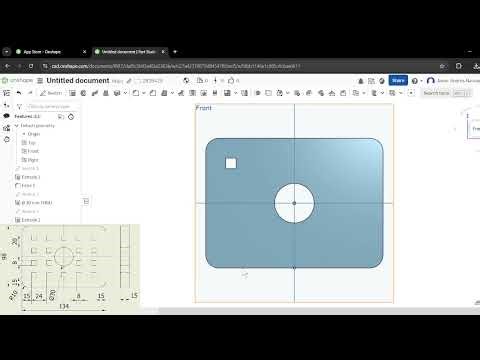The image size is (480, 360).
Task: Select the Chamfer tool icon
Action: tap(153, 93)
